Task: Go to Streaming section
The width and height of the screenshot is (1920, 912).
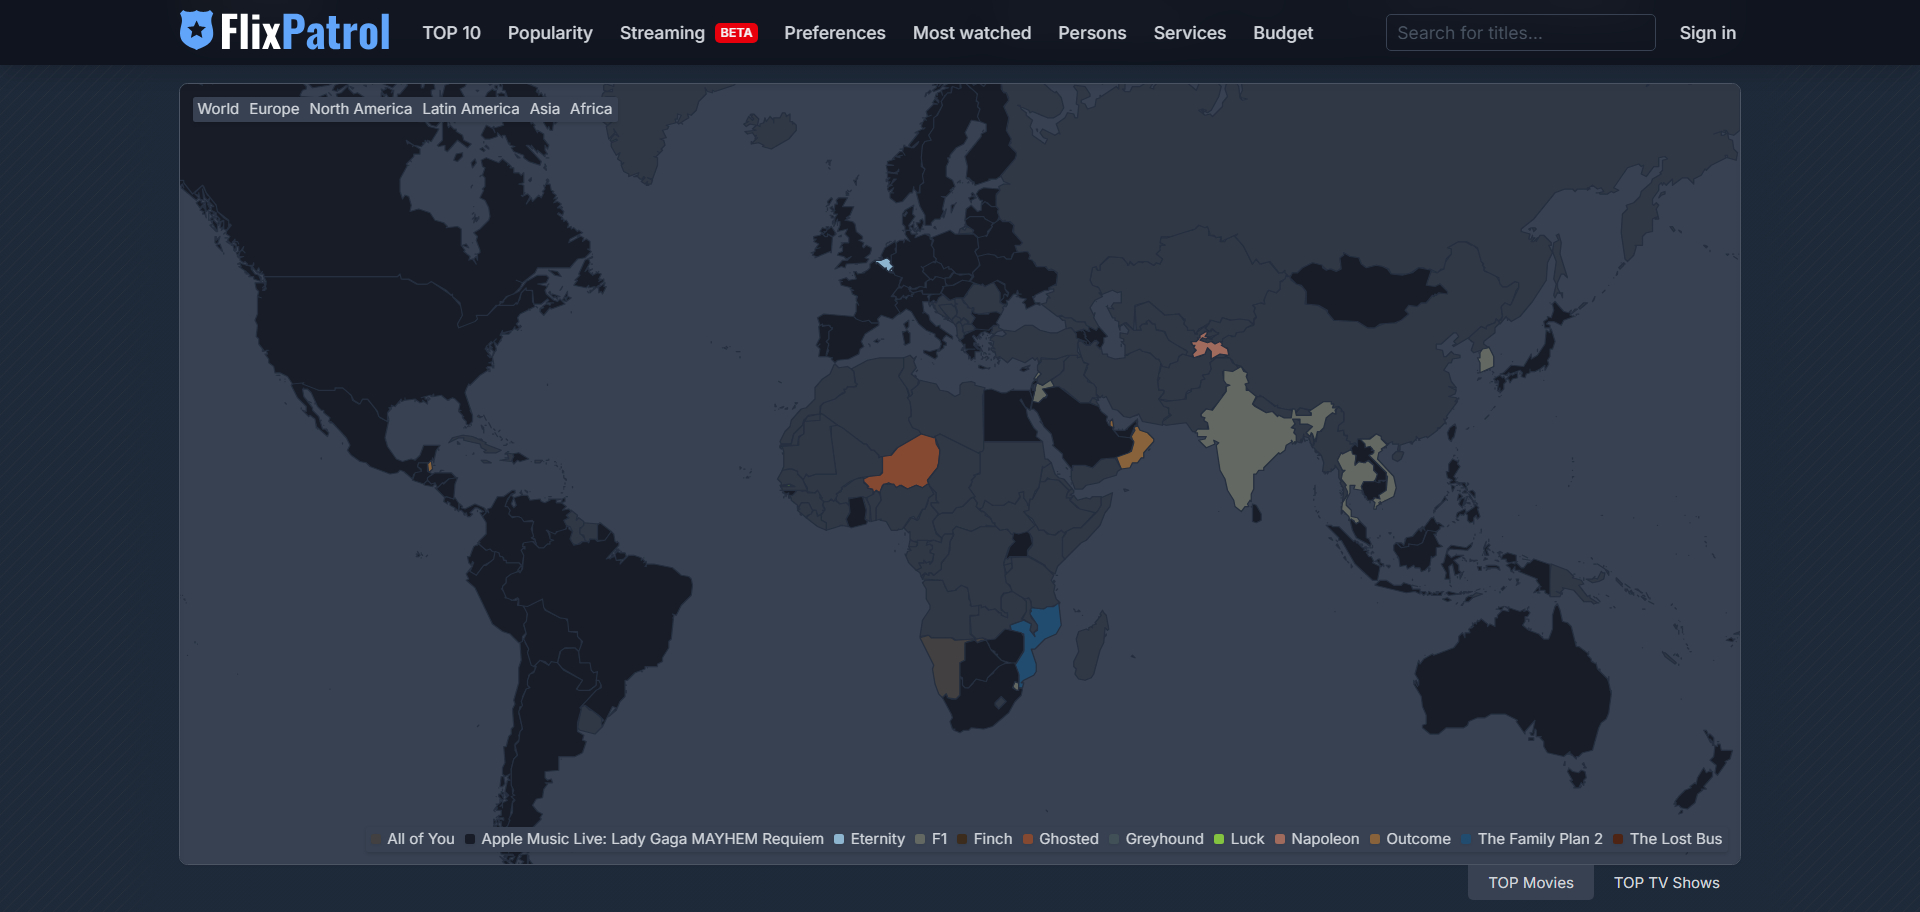Action: point(662,33)
